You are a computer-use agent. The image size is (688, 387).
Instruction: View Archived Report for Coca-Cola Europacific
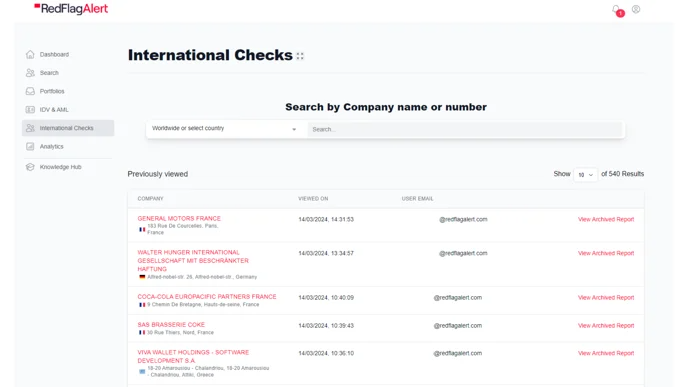(606, 297)
